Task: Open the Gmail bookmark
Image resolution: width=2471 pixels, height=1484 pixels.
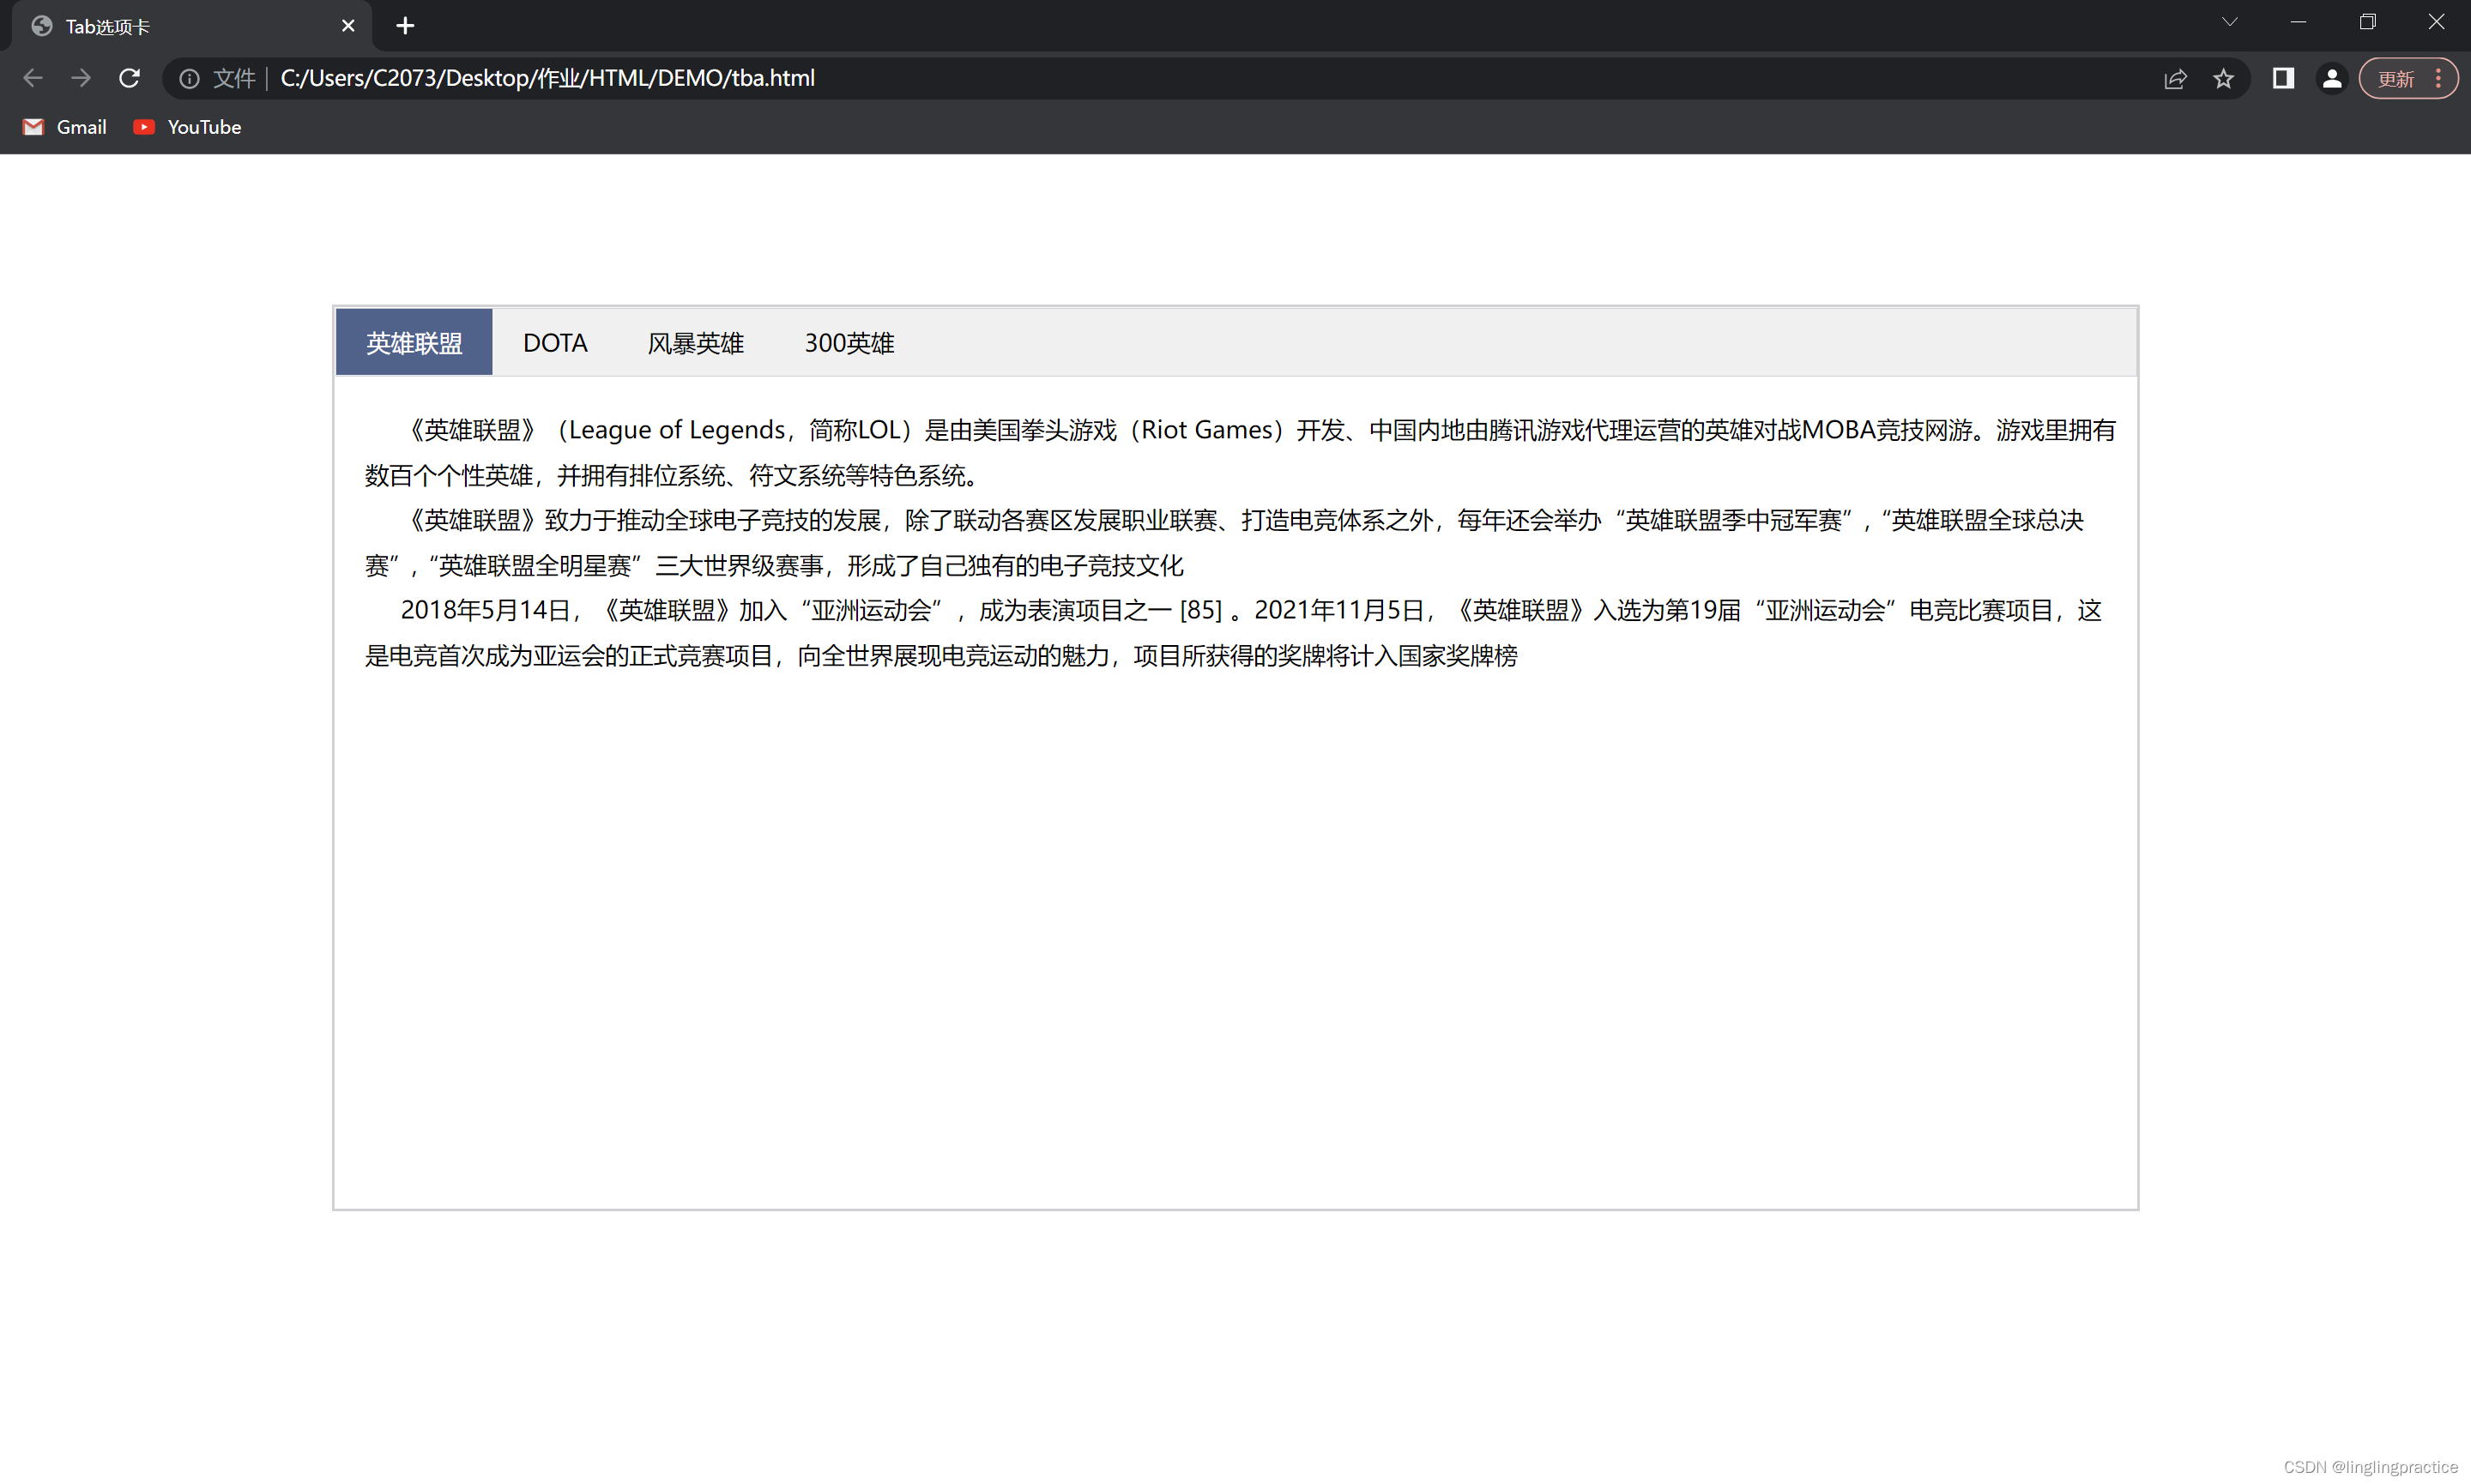Action: point(64,127)
